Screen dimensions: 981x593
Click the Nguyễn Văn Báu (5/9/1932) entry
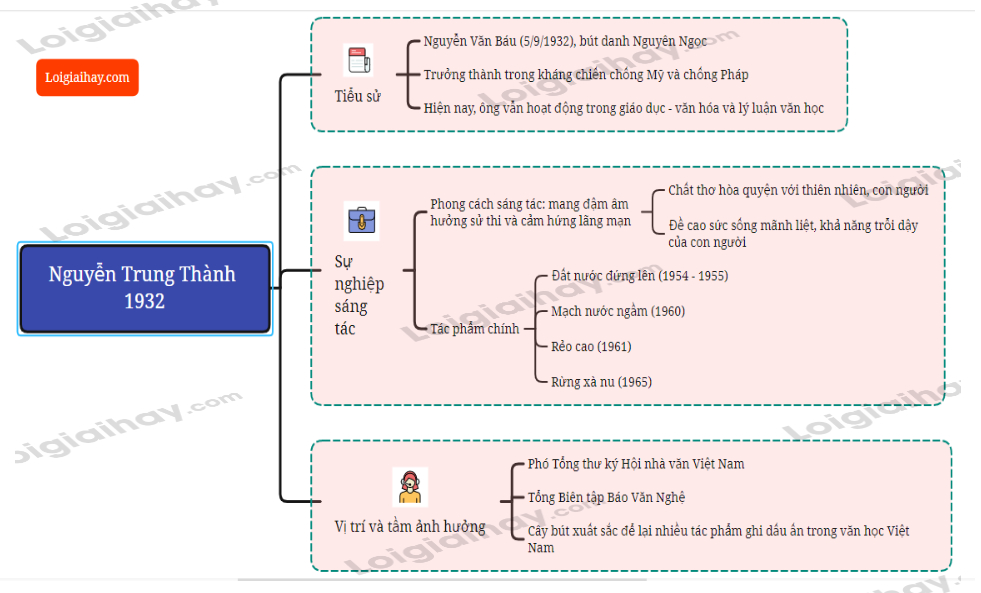[565, 41]
